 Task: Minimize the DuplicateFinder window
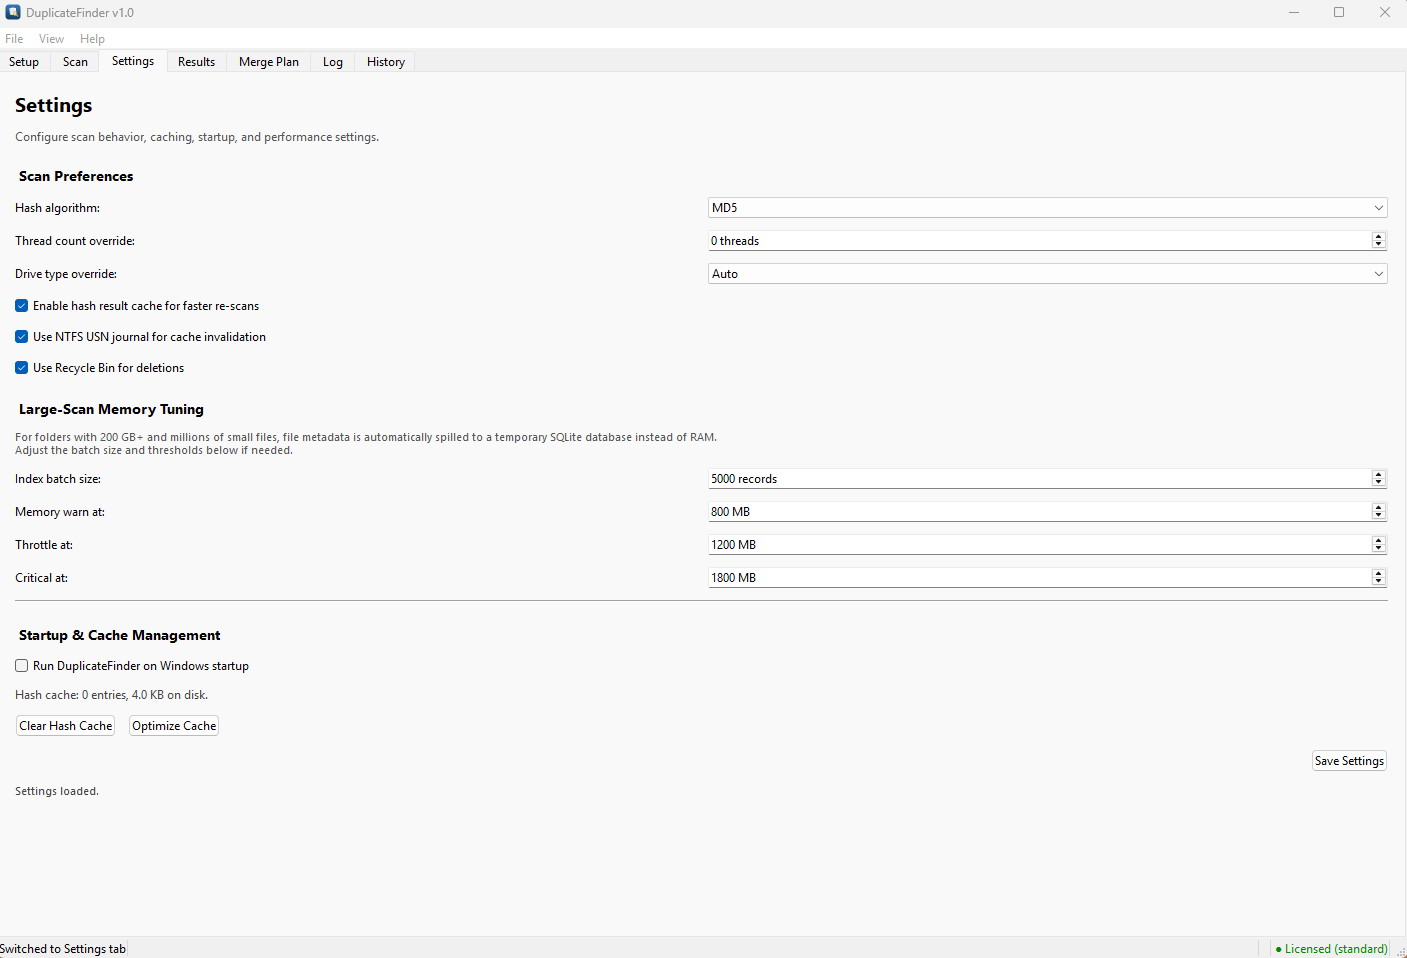(x=1294, y=12)
